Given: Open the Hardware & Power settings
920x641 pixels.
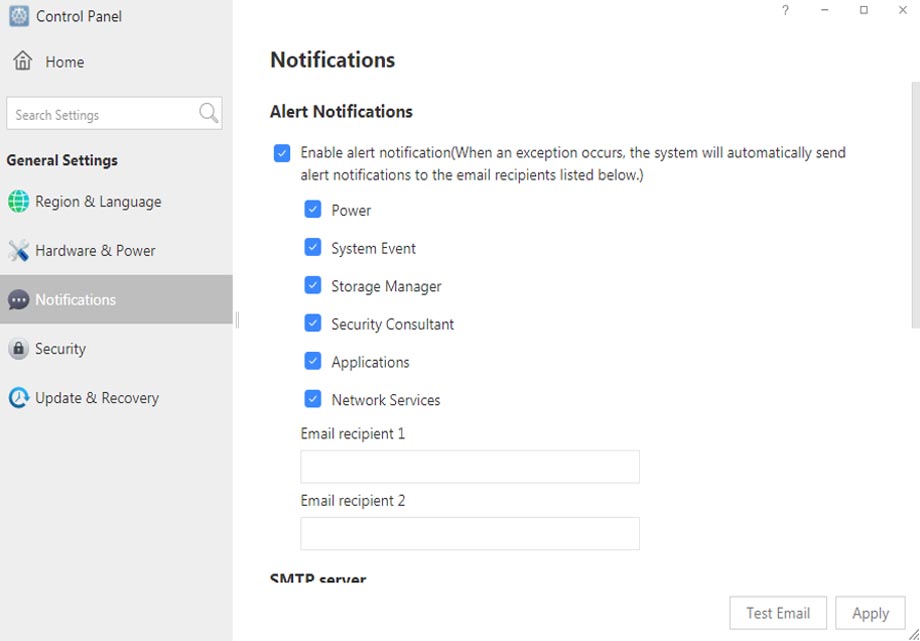Looking at the screenshot, I should 116,251.
